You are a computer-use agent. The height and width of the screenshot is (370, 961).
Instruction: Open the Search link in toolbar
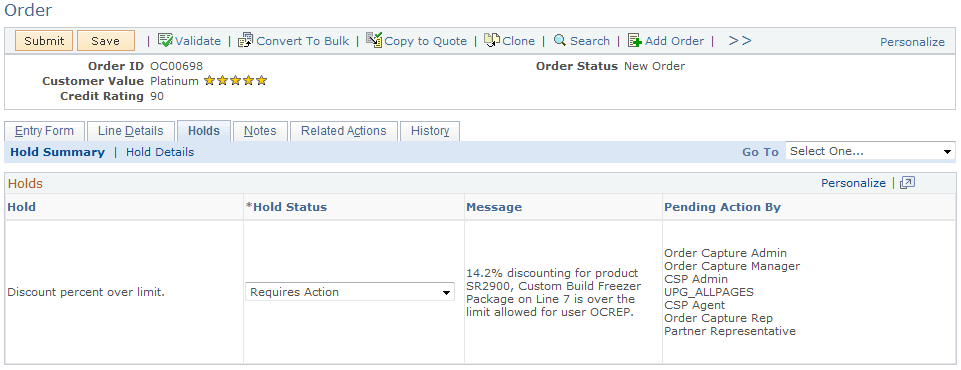coord(590,41)
